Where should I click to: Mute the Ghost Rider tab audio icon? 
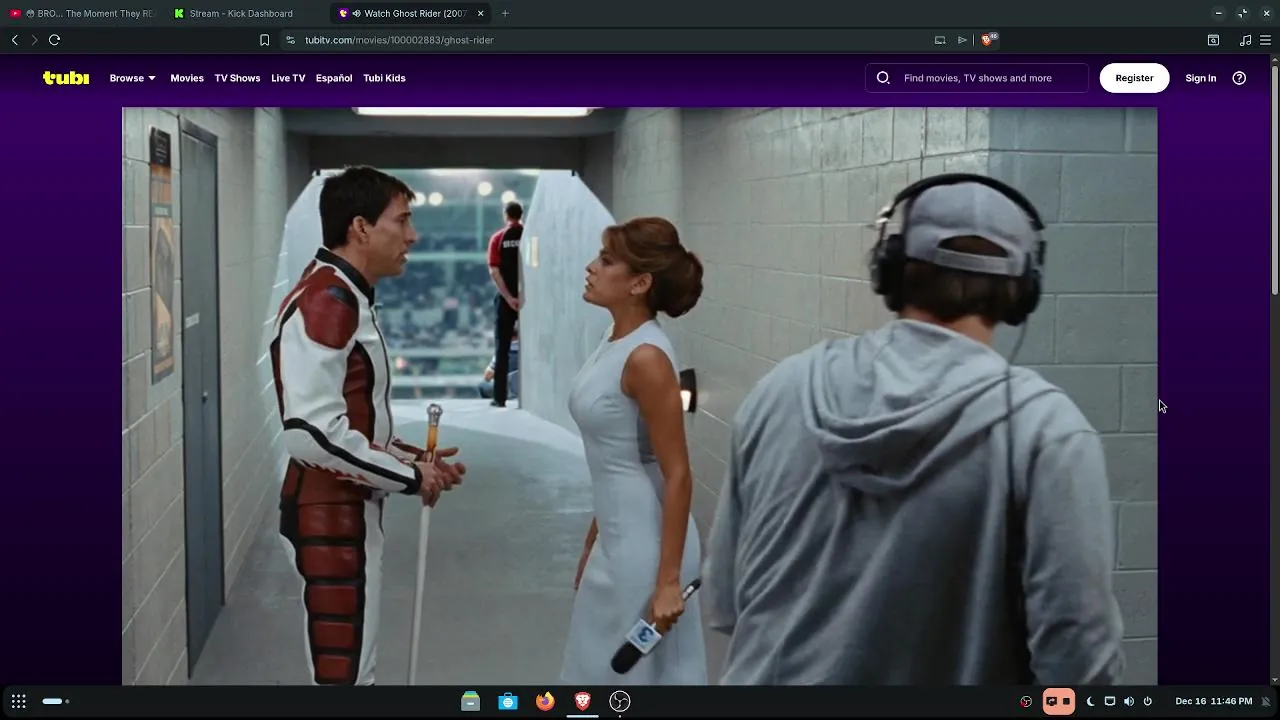pyautogui.click(x=357, y=13)
